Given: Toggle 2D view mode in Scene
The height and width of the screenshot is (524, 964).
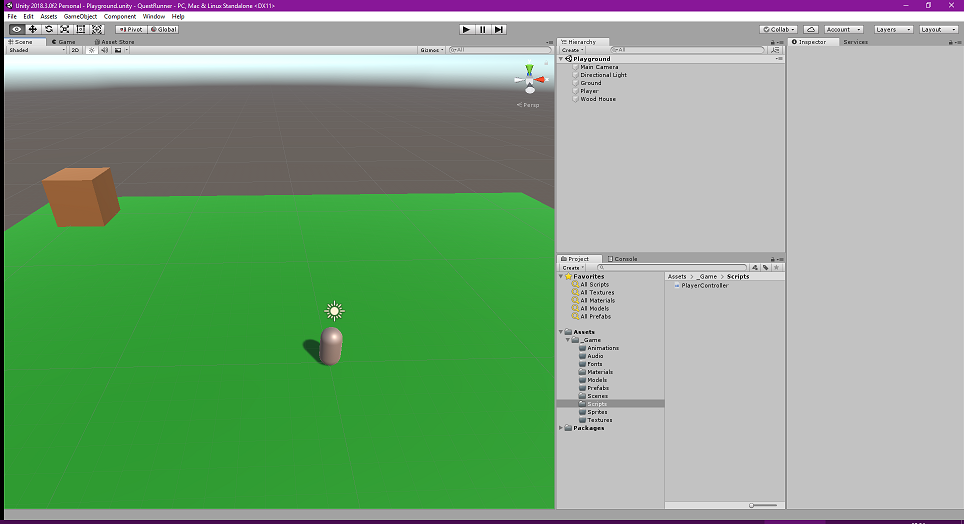Looking at the screenshot, I should (x=75, y=50).
